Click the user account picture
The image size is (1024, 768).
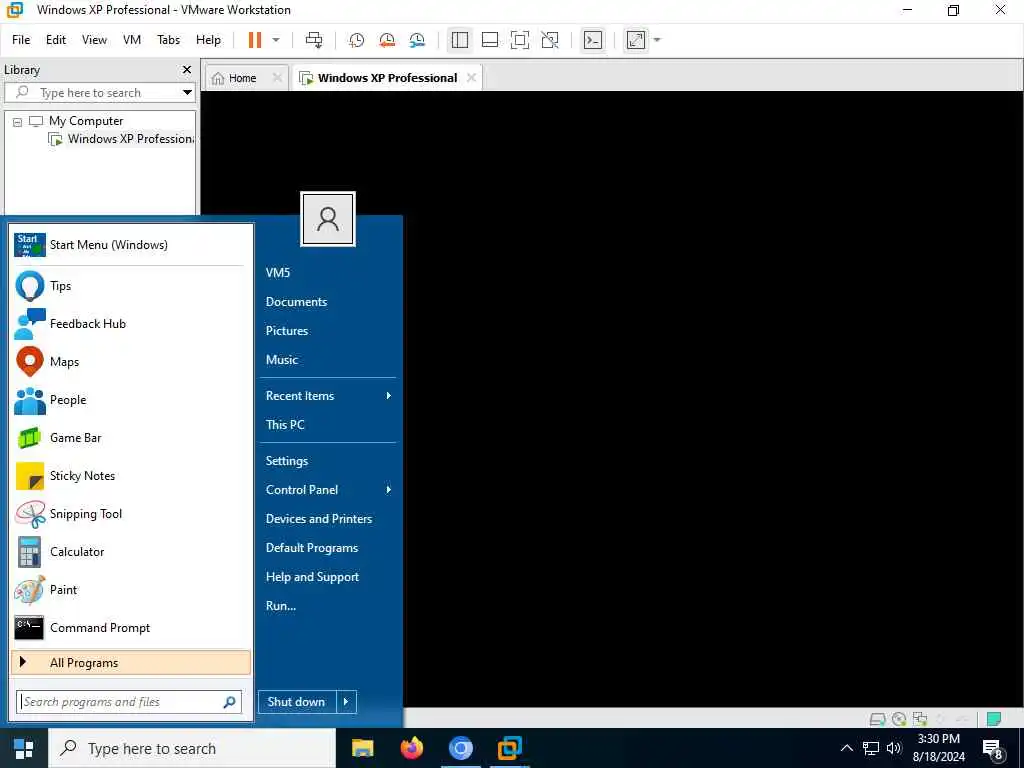(x=328, y=219)
